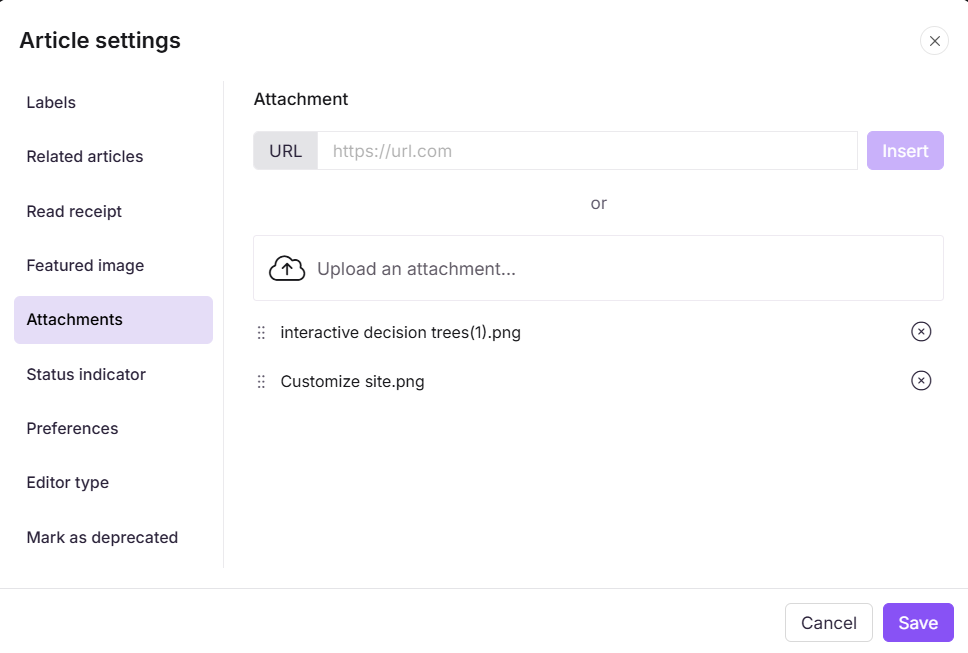Cancel the article settings changes
The image size is (968, 653).
point(828,623)
